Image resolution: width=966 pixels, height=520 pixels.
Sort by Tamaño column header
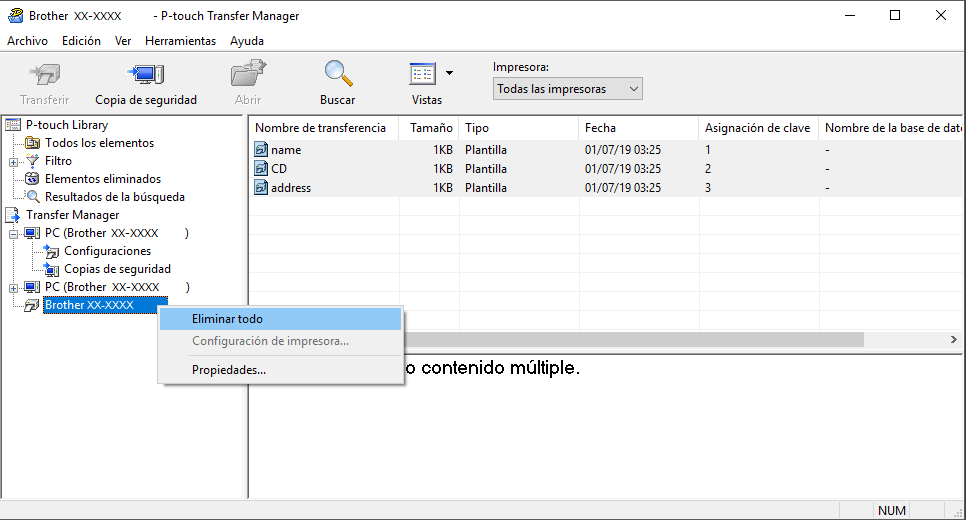pyautogui.click(x=429, y=128)
